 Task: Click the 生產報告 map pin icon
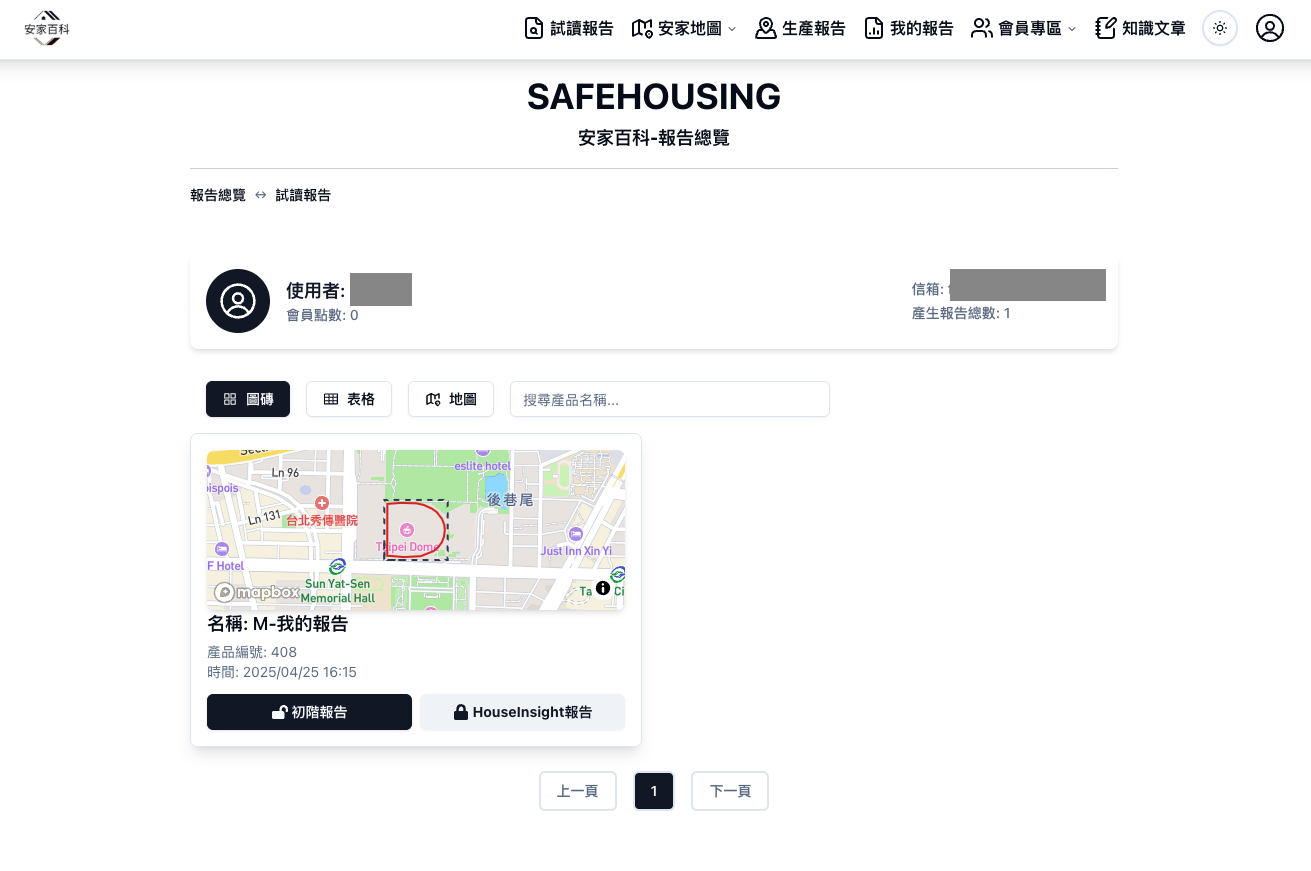[x=766, y=28]
